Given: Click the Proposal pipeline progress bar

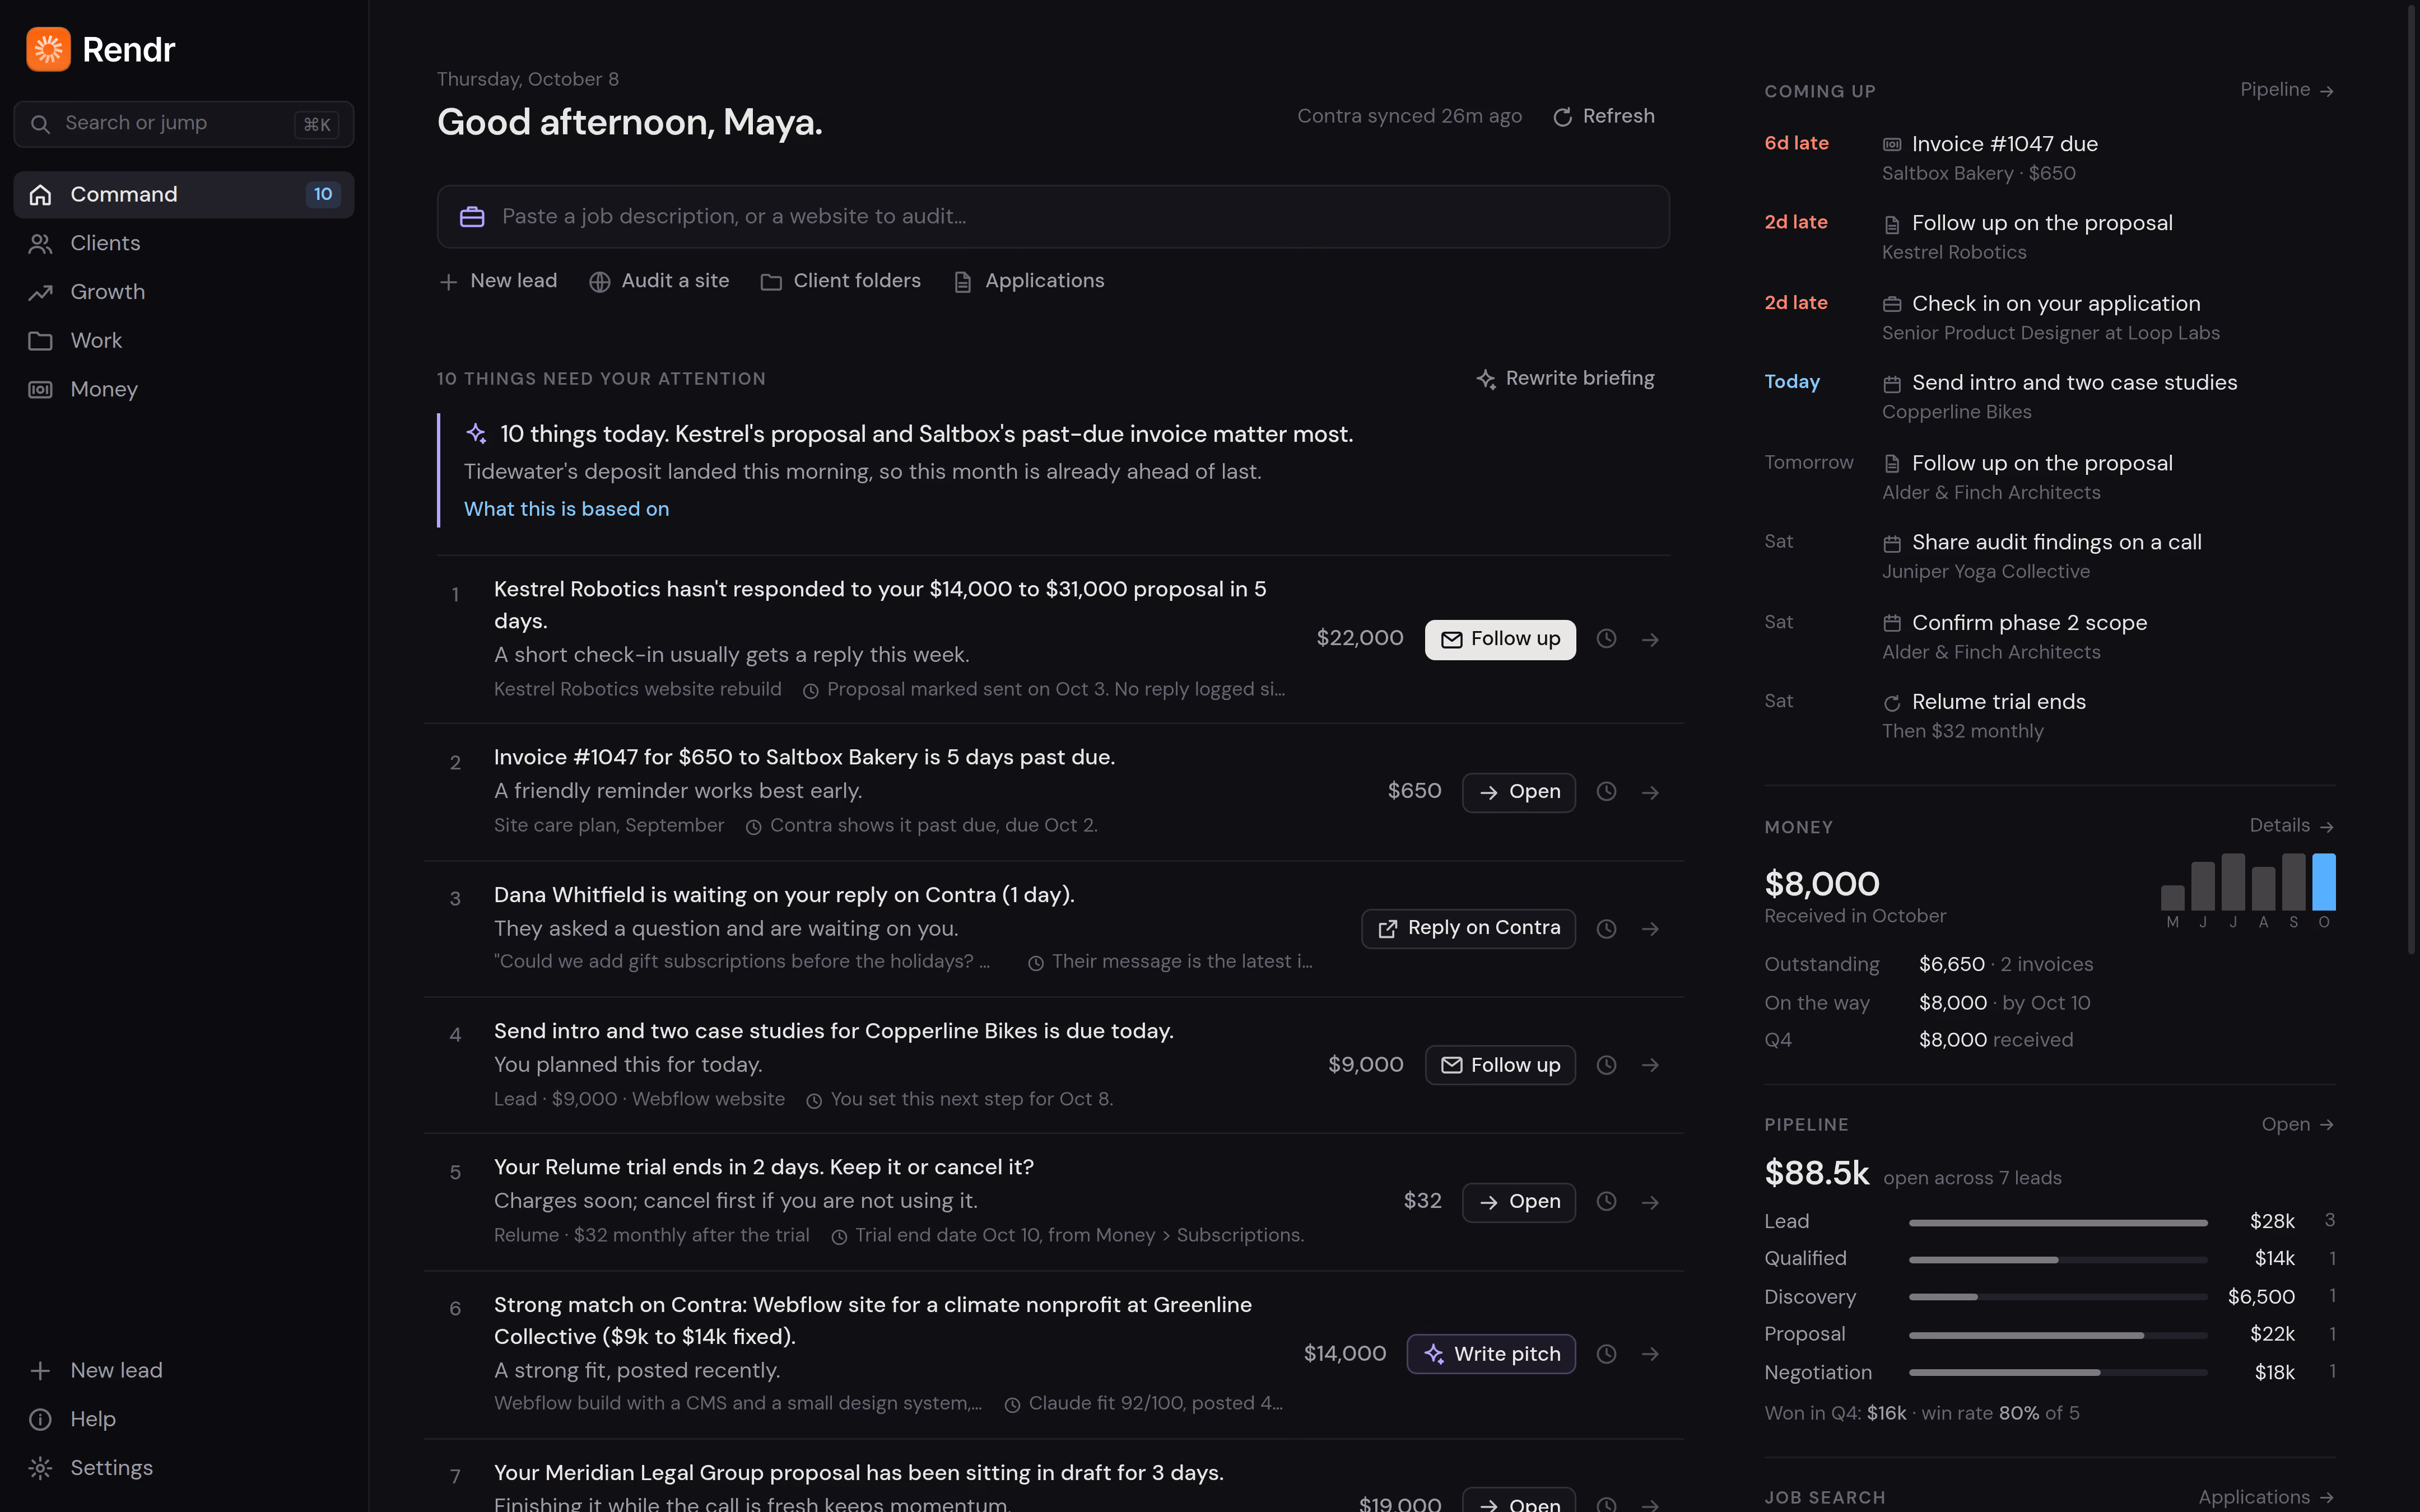Looking at the screenshot, I should [x=2057, y=1335].
